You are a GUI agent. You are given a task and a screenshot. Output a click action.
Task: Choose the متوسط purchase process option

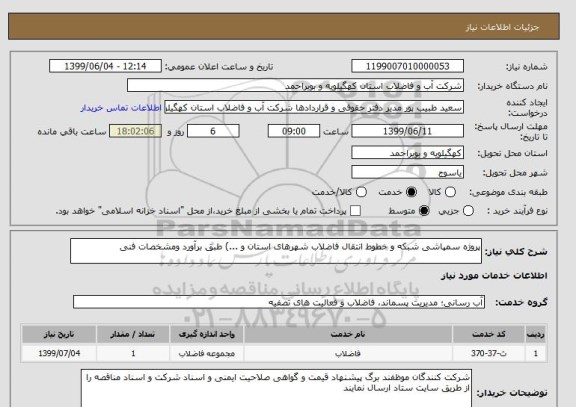(424, 211)
